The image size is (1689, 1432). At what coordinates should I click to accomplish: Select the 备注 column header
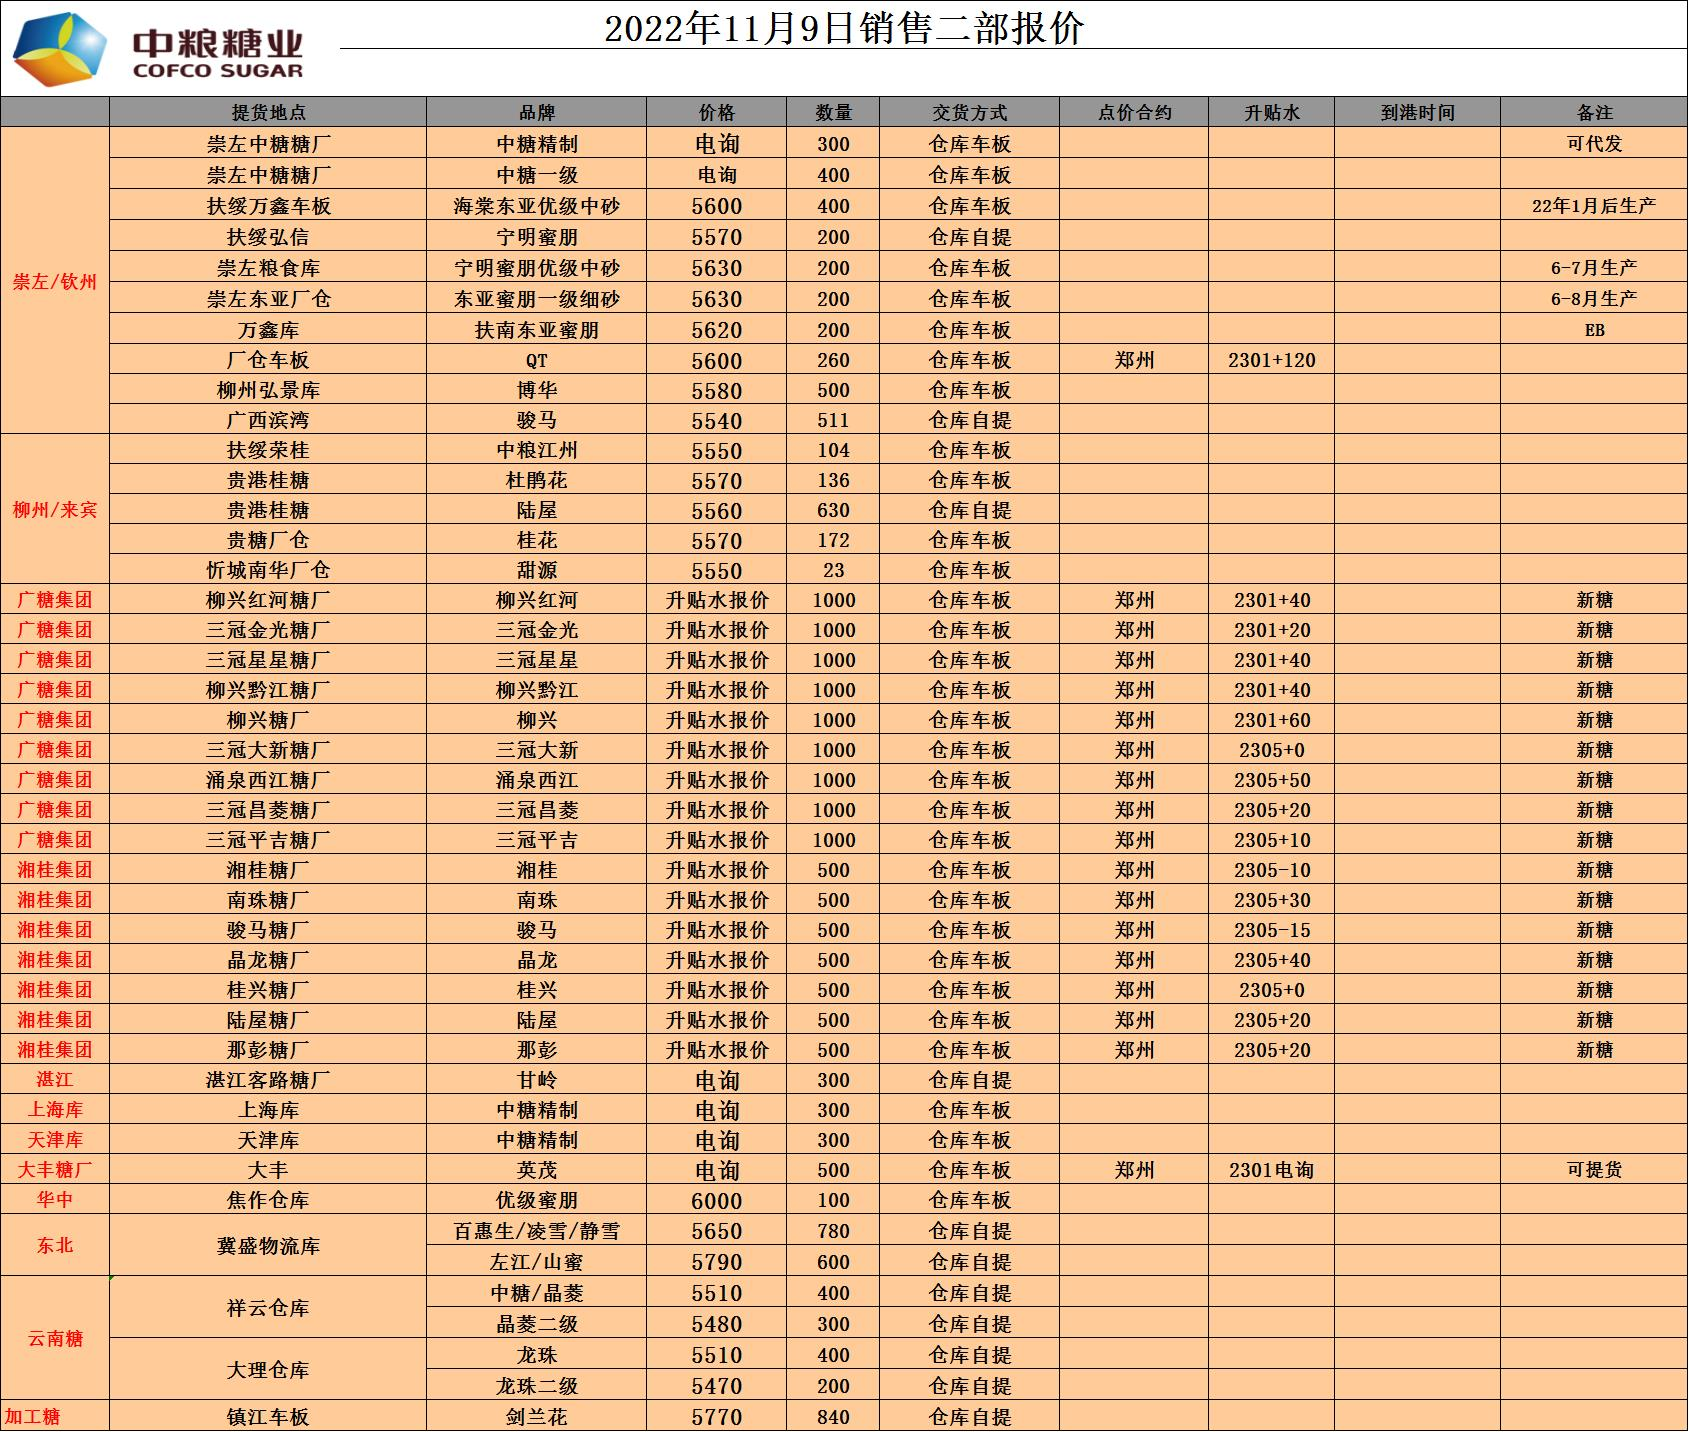pos(1594,113)
